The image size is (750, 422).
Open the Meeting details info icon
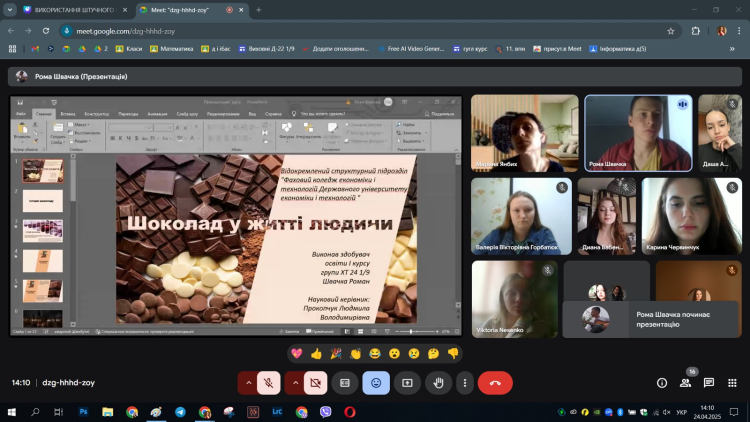(661, 382)
